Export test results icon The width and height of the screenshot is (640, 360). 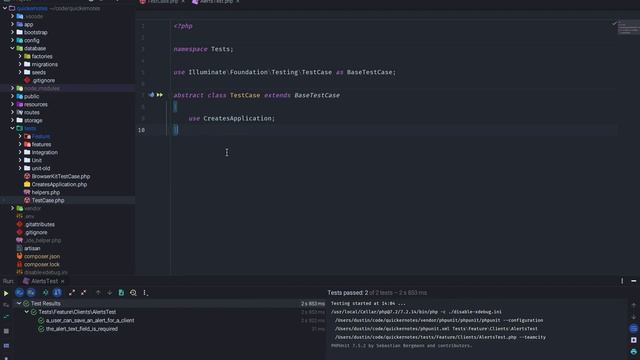121,293
